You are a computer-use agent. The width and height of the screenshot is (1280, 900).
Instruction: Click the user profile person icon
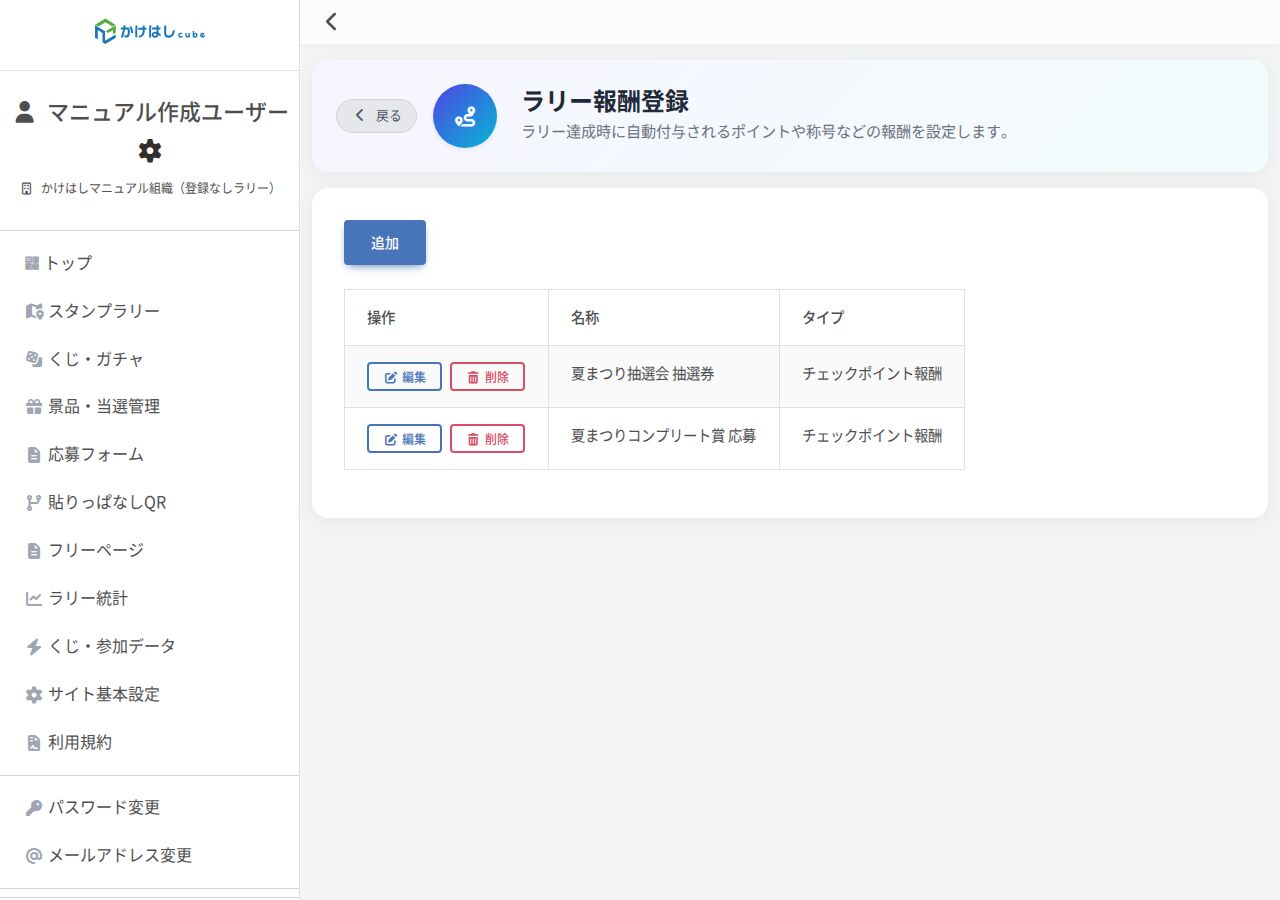(25, 112)
